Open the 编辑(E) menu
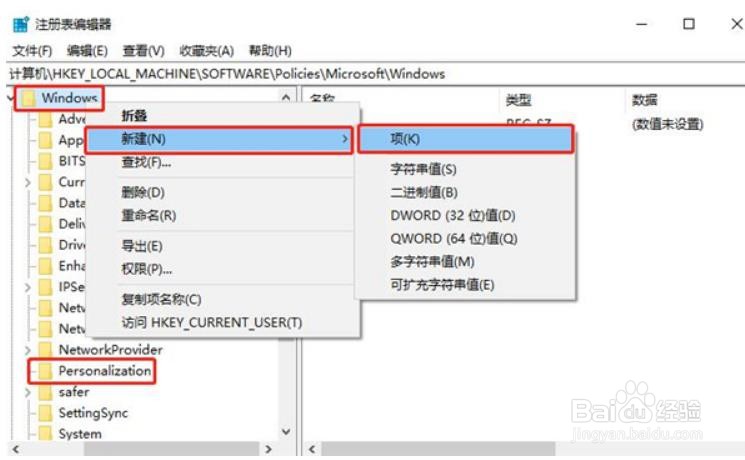This screenshot has height=460, width=745. pyautogui.click(x=87, y=50)
